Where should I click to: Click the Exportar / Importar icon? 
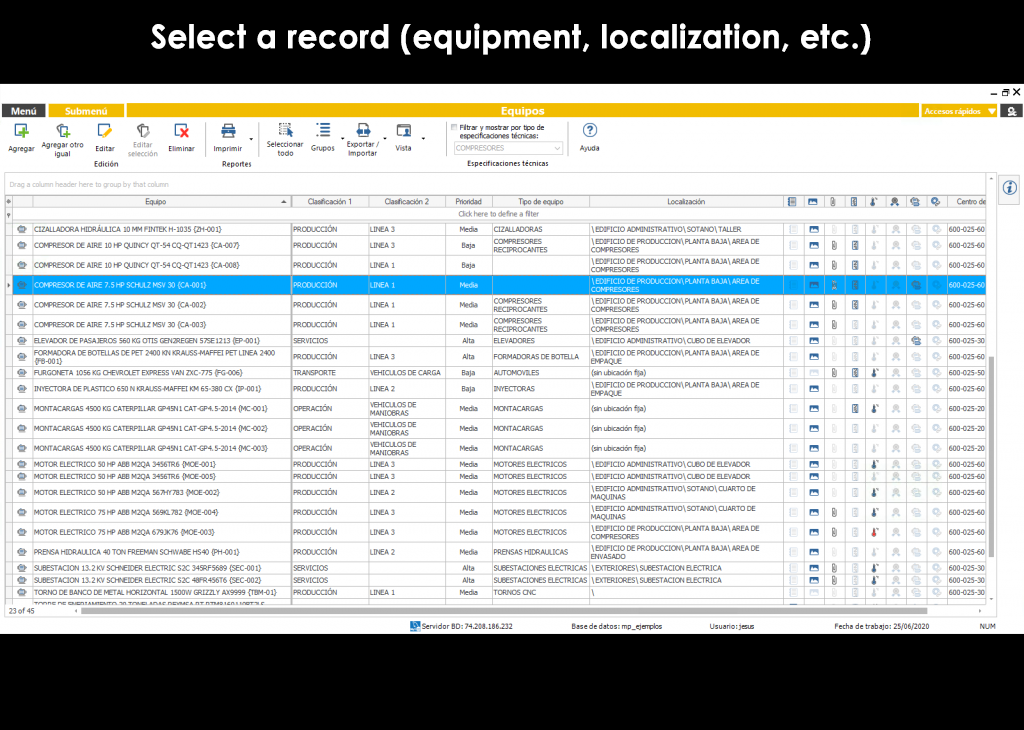(x=363, y=130)
